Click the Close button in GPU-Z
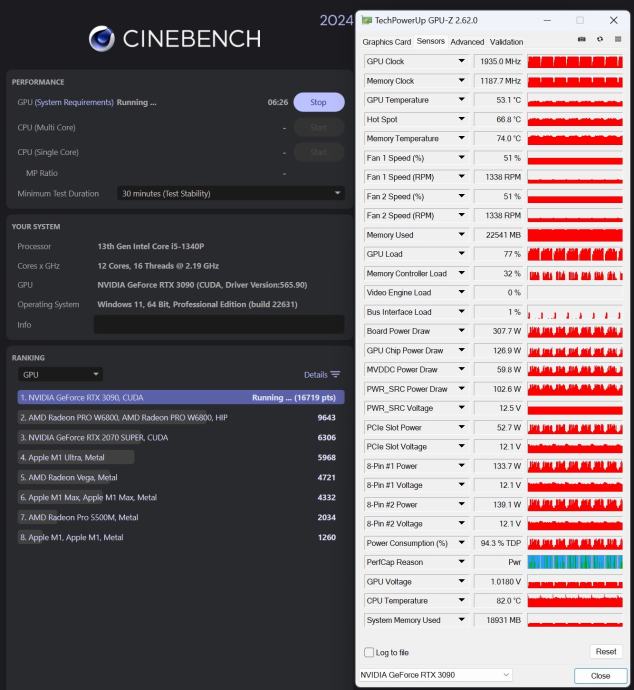Viewport: 634px width, 690px height. pyautogui.click(x=600, y=675)
